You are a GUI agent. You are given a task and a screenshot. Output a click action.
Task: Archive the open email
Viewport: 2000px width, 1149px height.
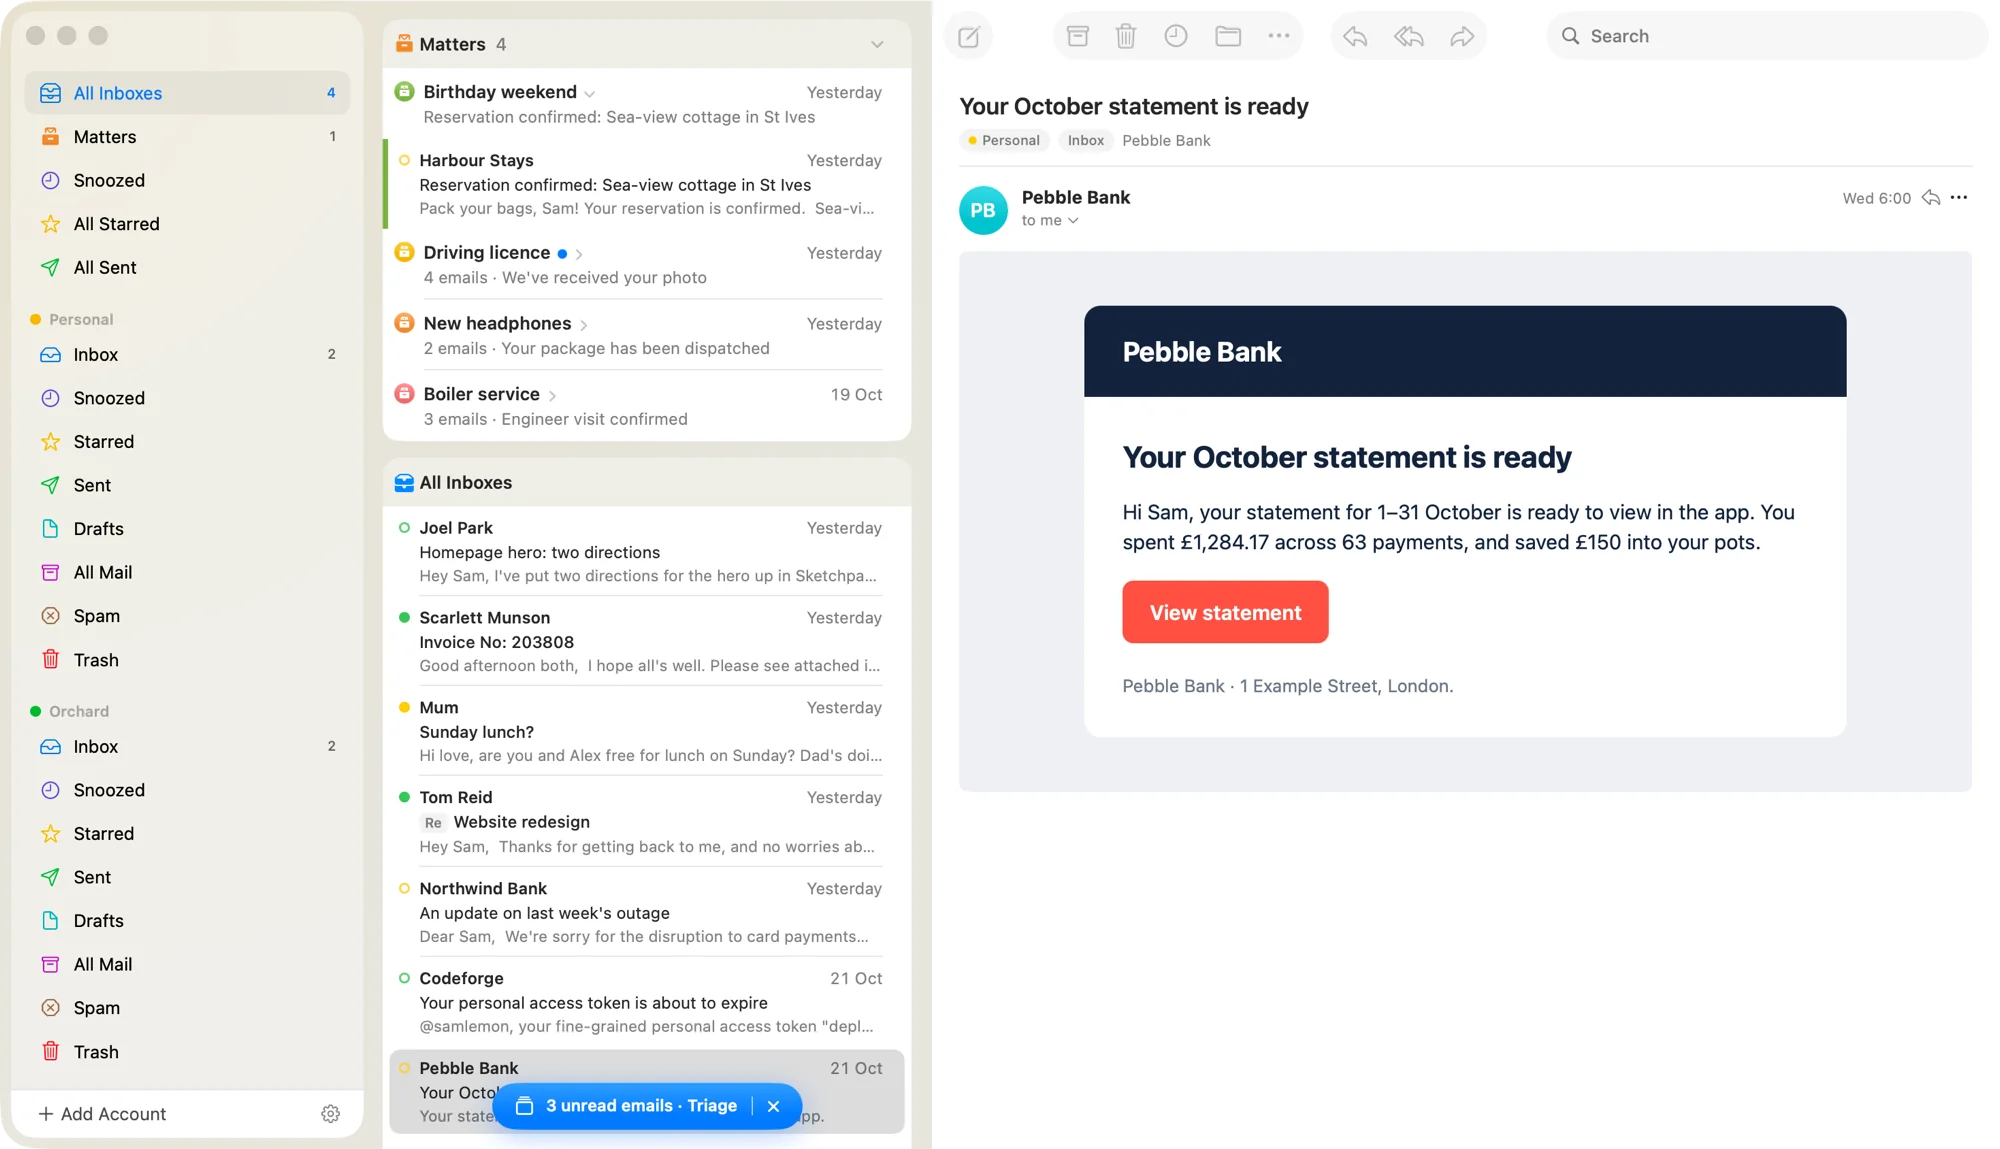[x=1077, y=36]
